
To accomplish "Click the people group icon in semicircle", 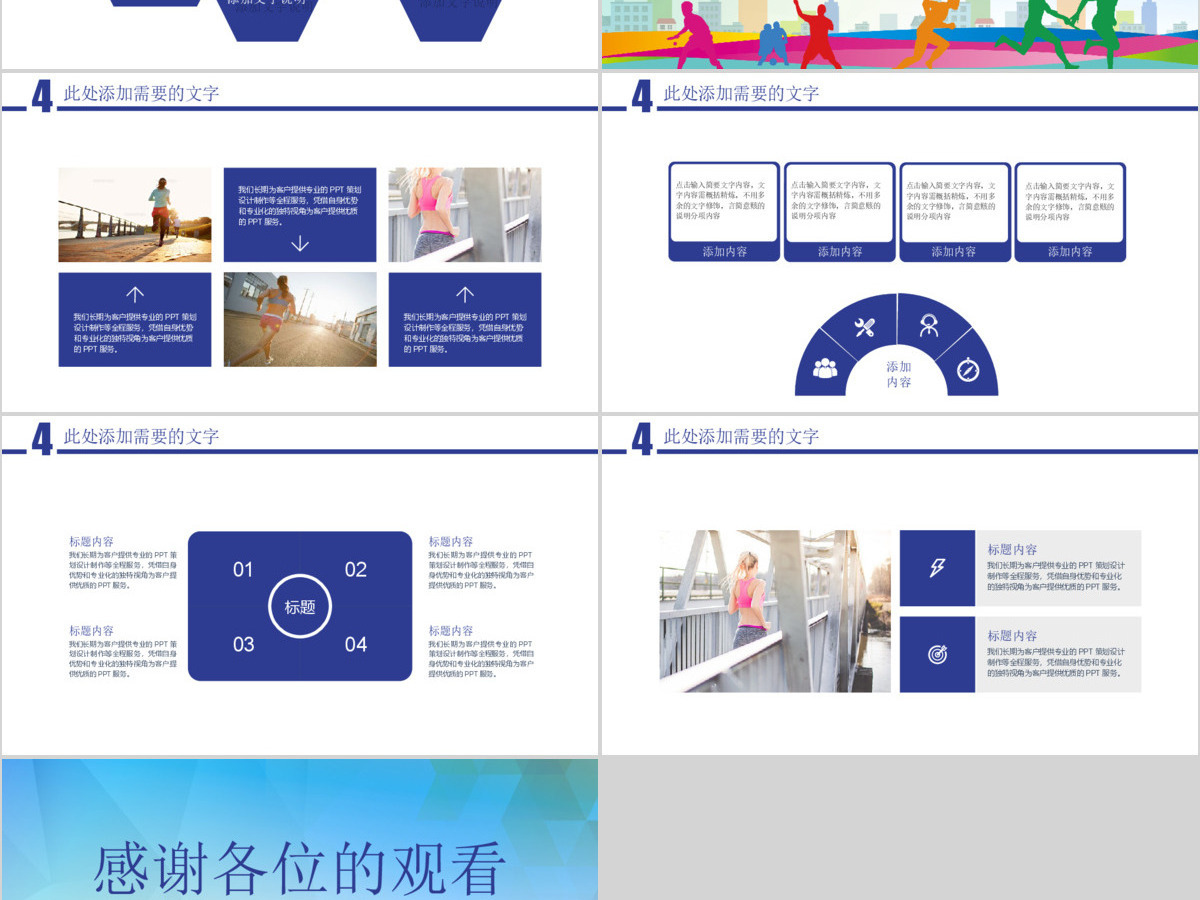I will pyautogui.click(x=825, y=368).
